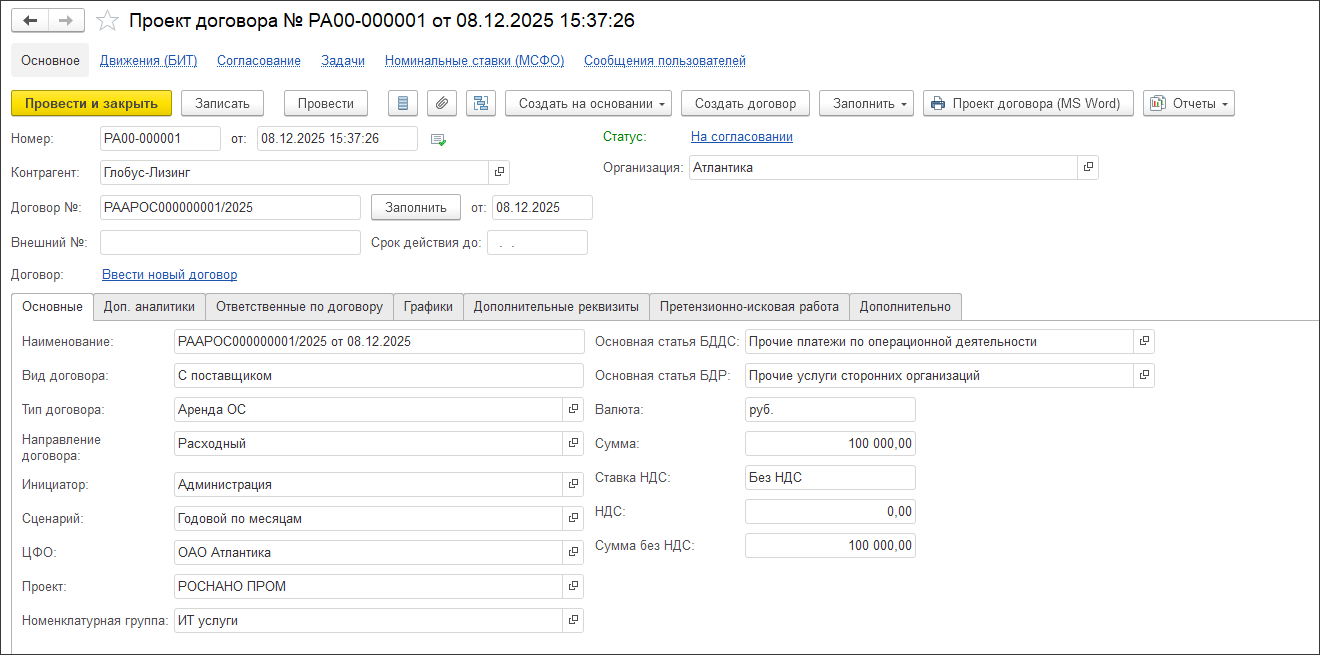Click the back navigation arrow
The width and height of the screenshot is (1320, 655).
tap(30, 21)
